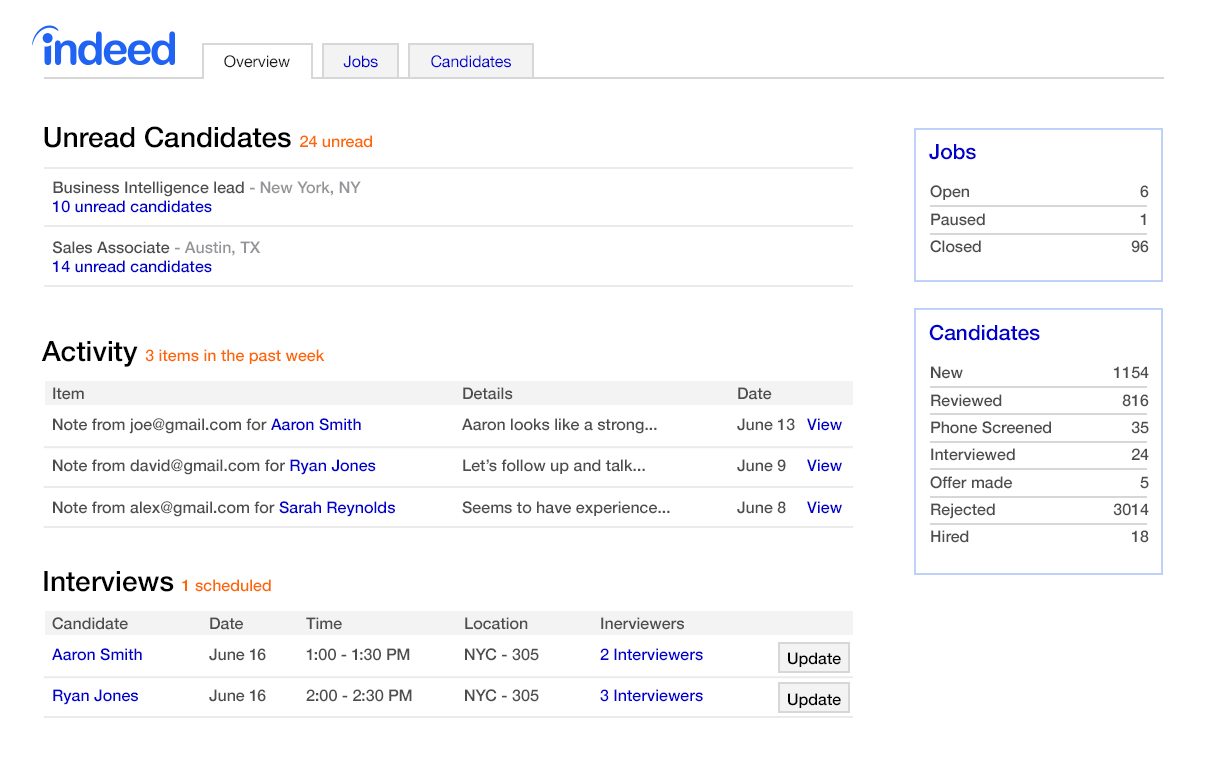Screen dimensions: 1208x768
Task: Open Aaron Smith in Activity notes
Action: click(x=316, y=425)
